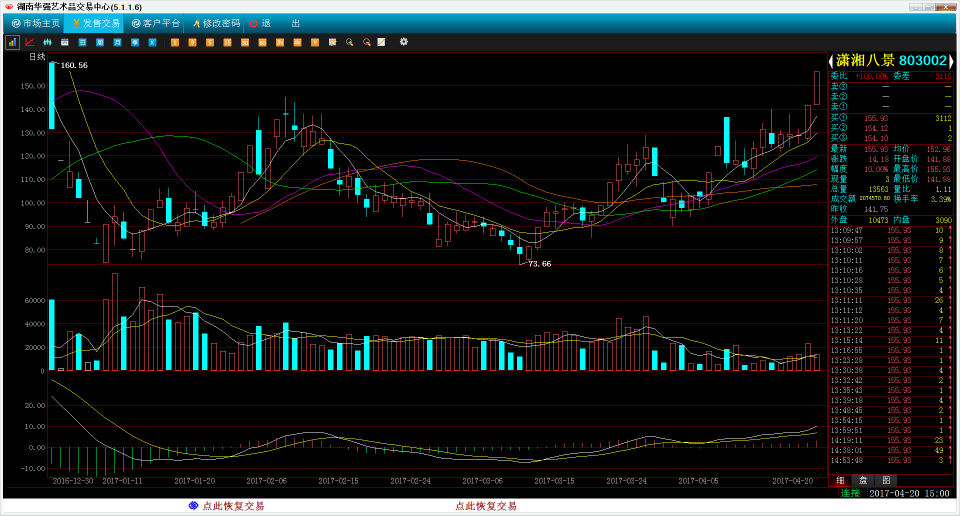Switch to the 细 detail tab
The width and height of the screenshot is (960, 516).
[840, 480]
